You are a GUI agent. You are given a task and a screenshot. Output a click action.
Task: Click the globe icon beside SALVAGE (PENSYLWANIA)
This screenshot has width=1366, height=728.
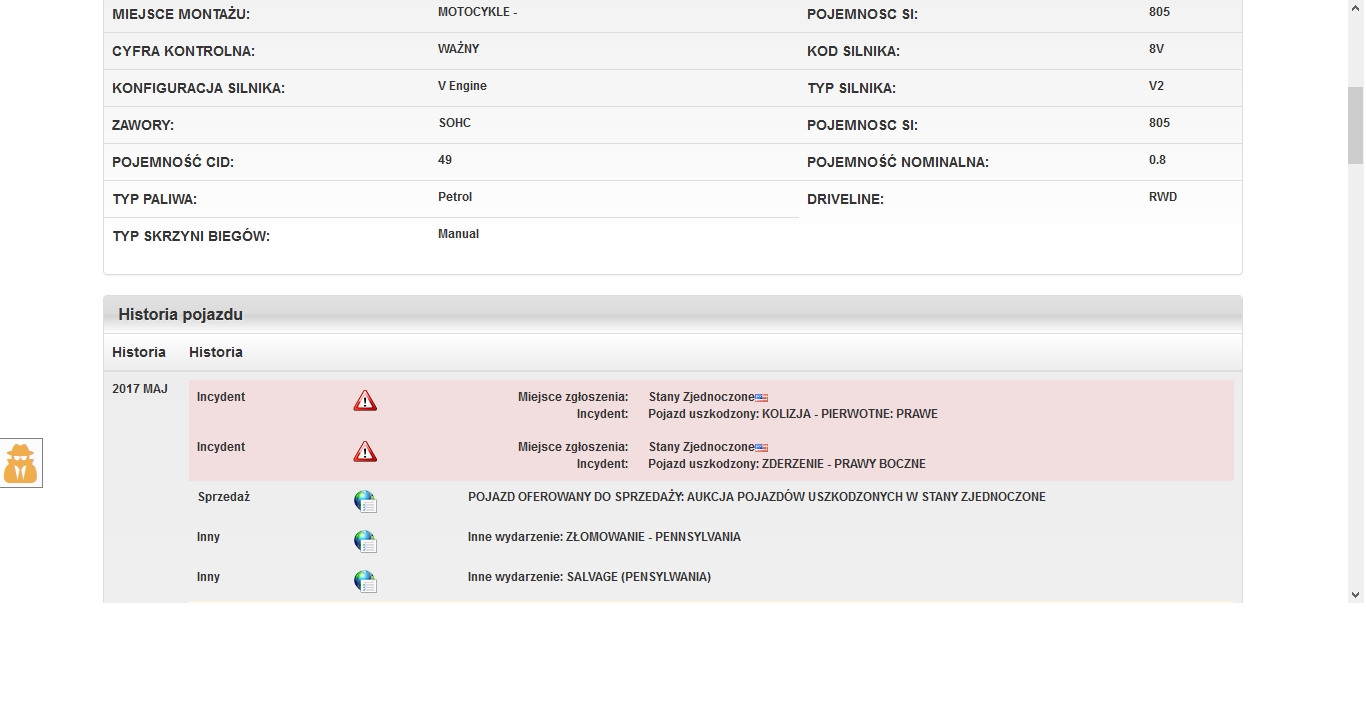365,582
